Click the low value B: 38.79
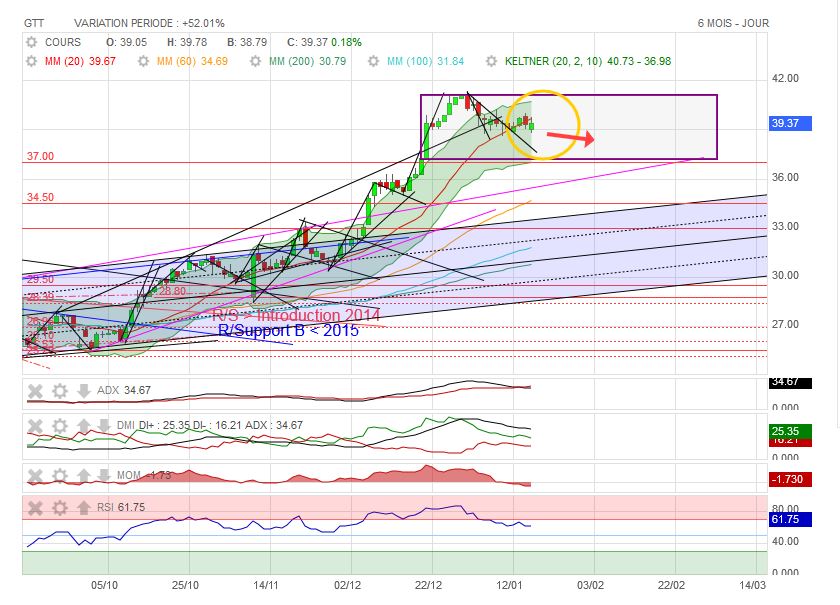840x605 pixels. [247, 42]
